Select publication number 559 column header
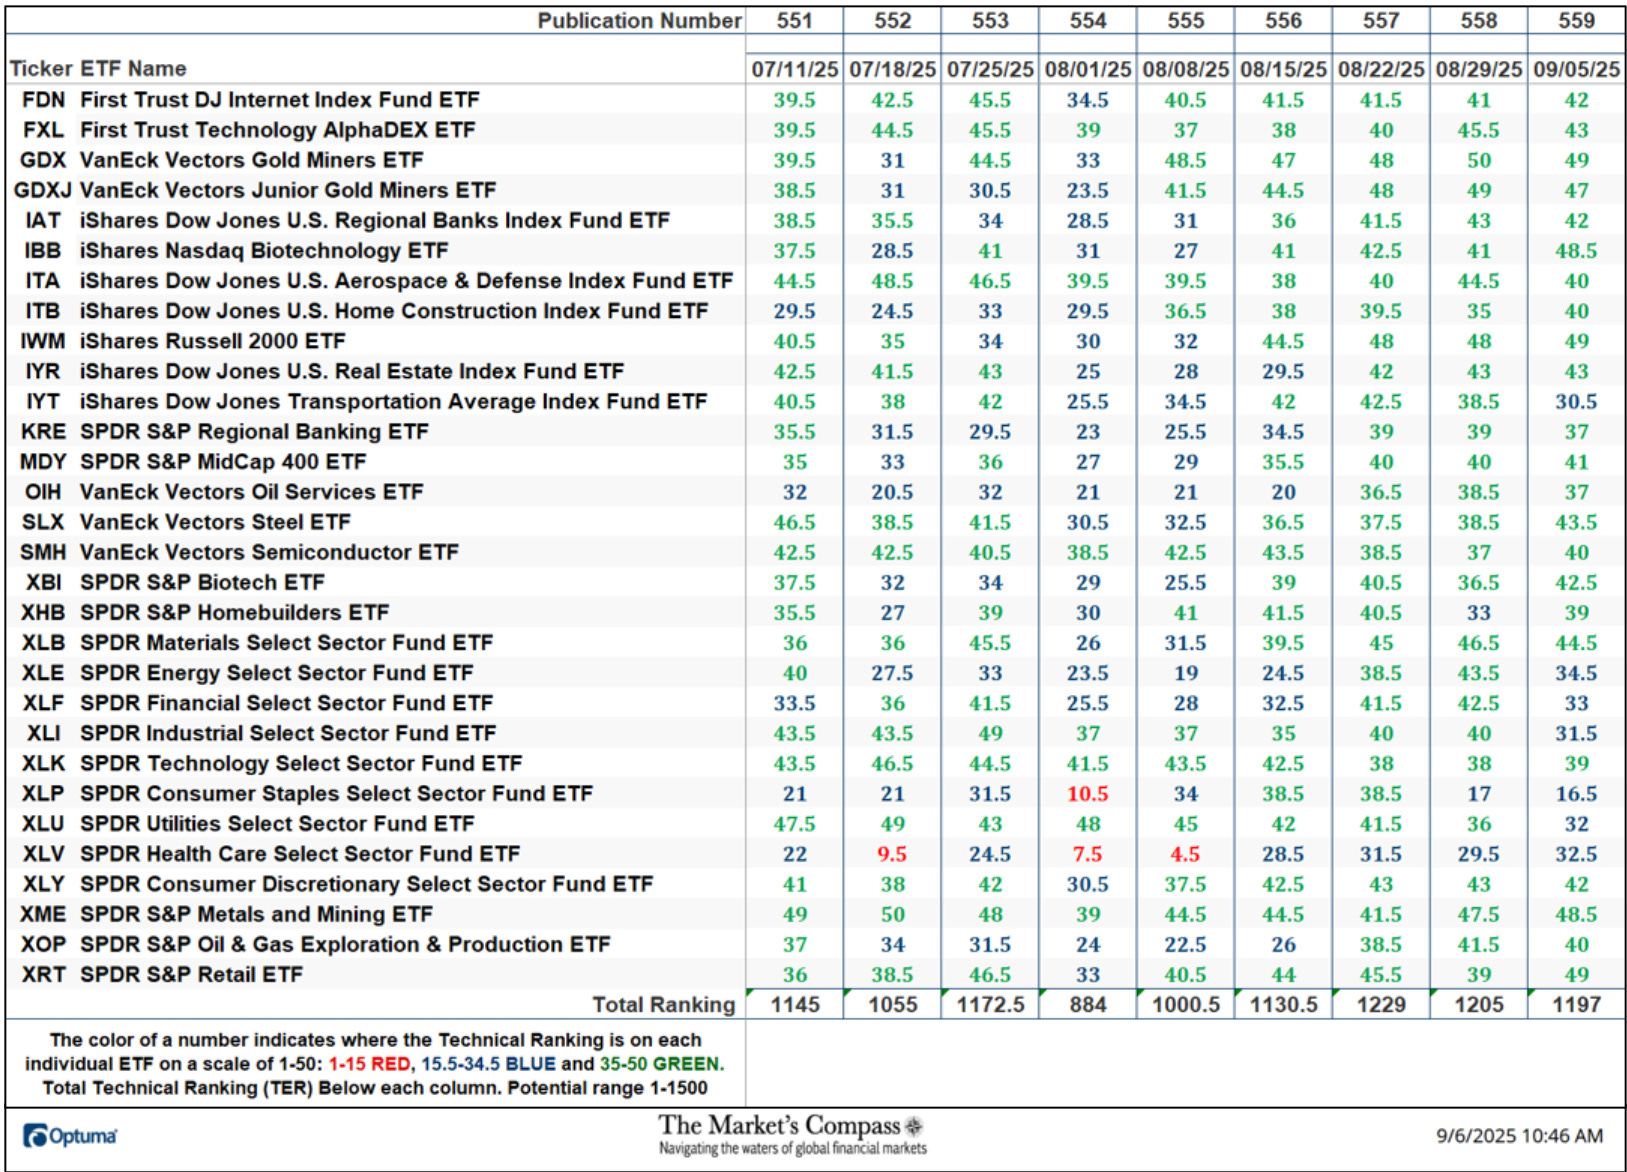 coord(1577,21)
